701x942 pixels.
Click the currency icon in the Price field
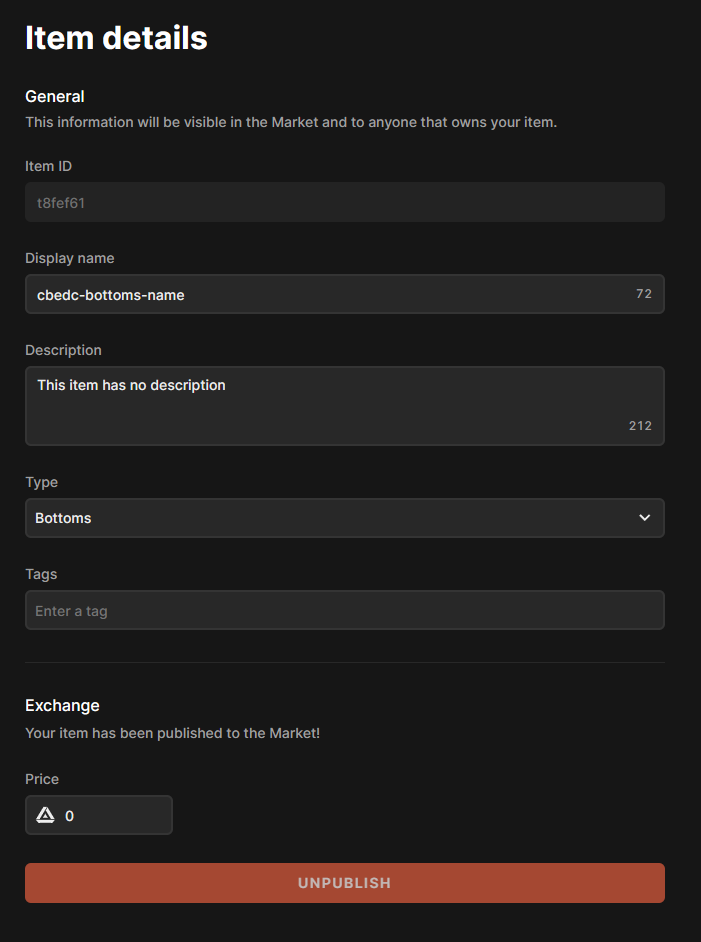[45, 816]
